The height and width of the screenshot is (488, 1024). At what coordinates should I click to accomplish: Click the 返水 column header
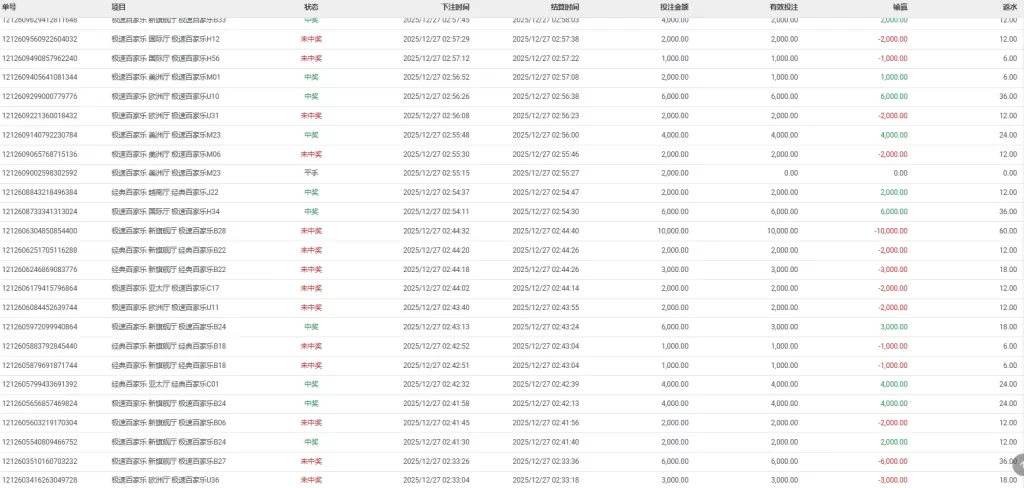[1010, 6]
